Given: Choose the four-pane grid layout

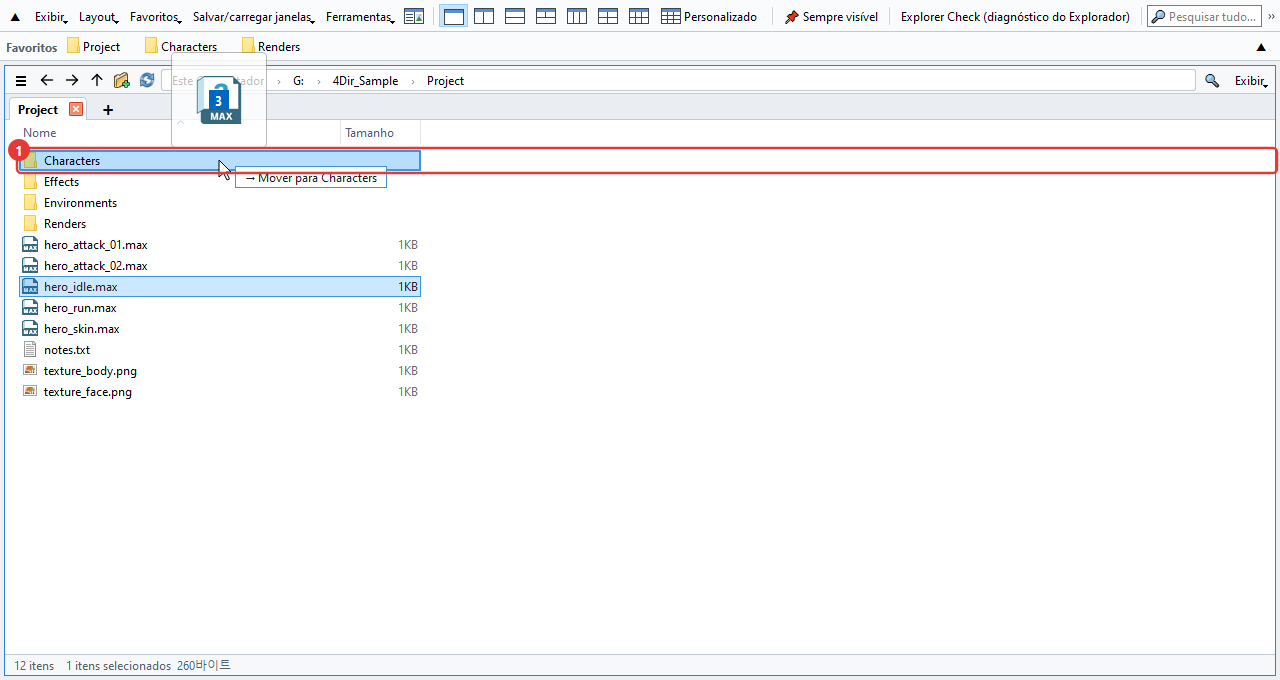Looking at the screenshot, I should tap(608, 17).
